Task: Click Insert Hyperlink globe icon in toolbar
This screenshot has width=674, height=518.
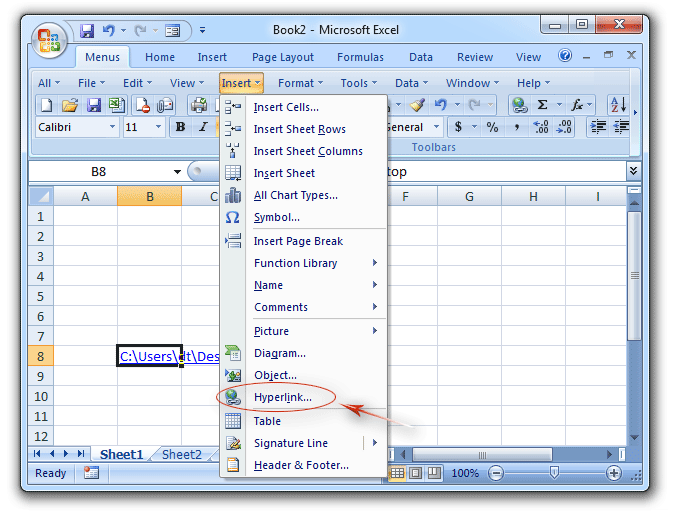Action: 519,104
